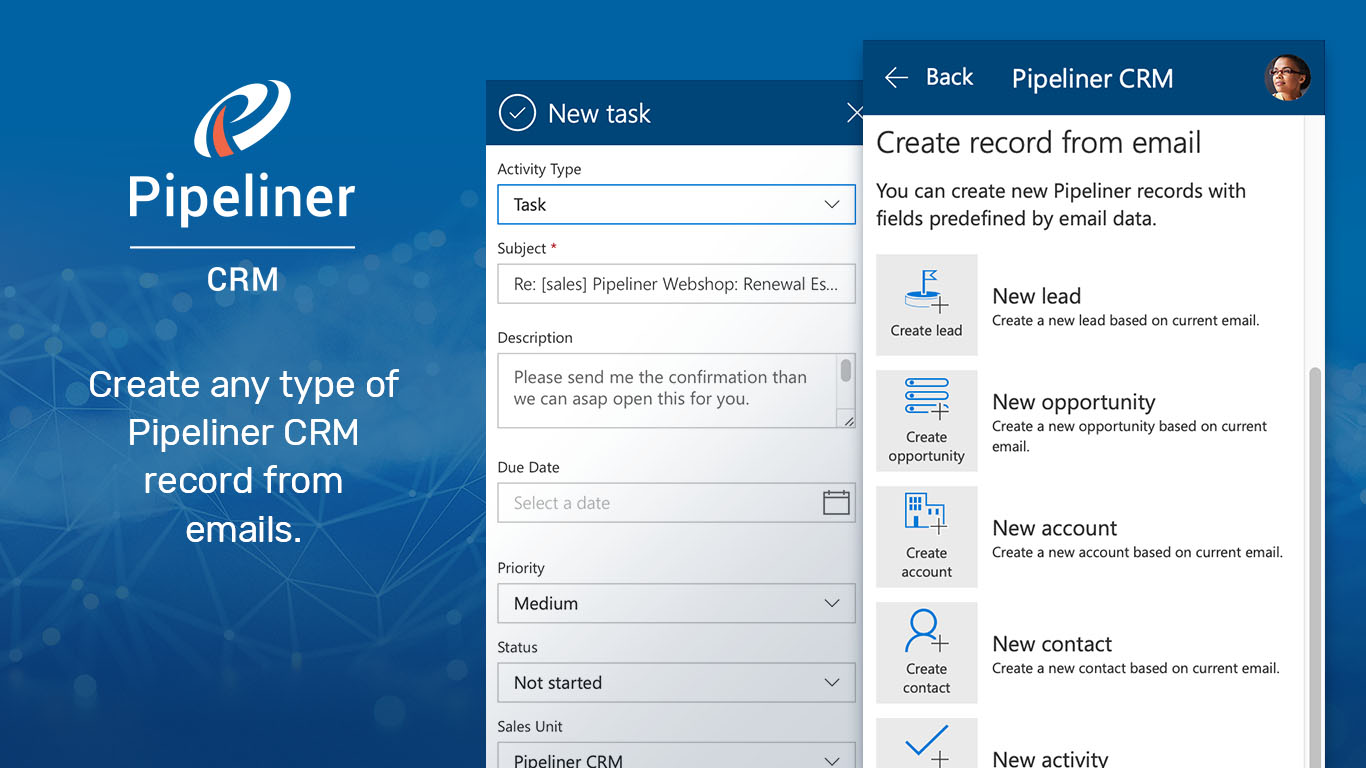Select the New activity heading

click(1050, 759)
